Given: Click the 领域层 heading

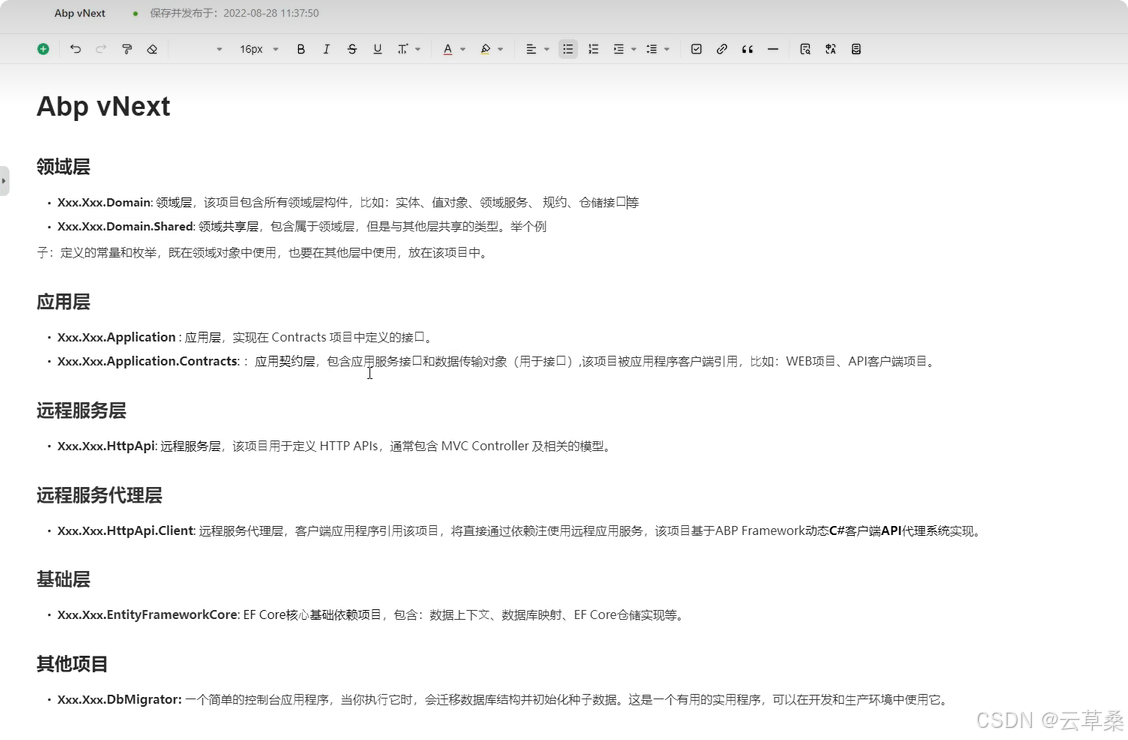Looking at the screenshot, I should [x=63, y=167].
